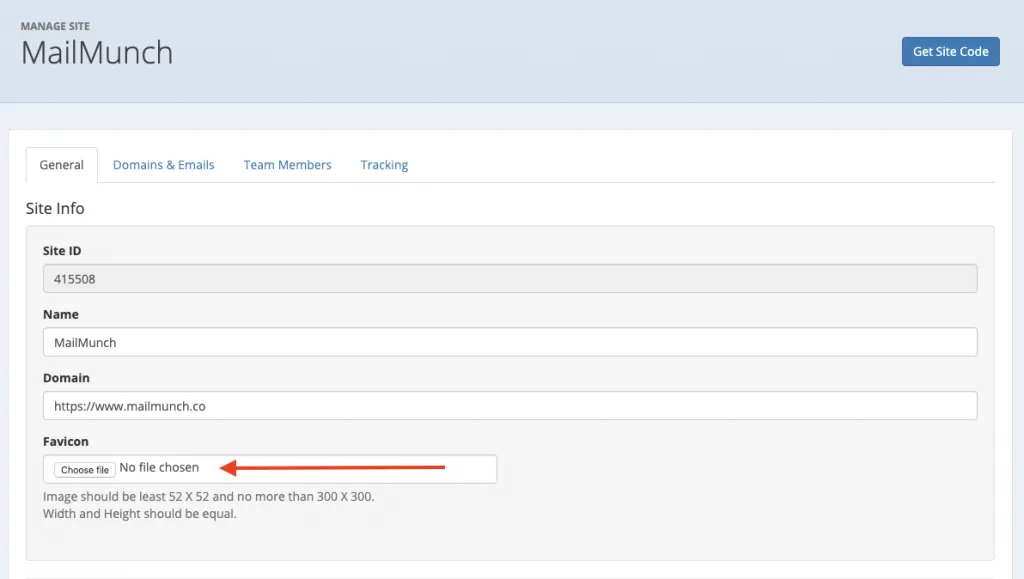The height and width of the screenshot is (579, 1024).
Task: Click the Site ID field showing 415508
Action: point(510,279)
